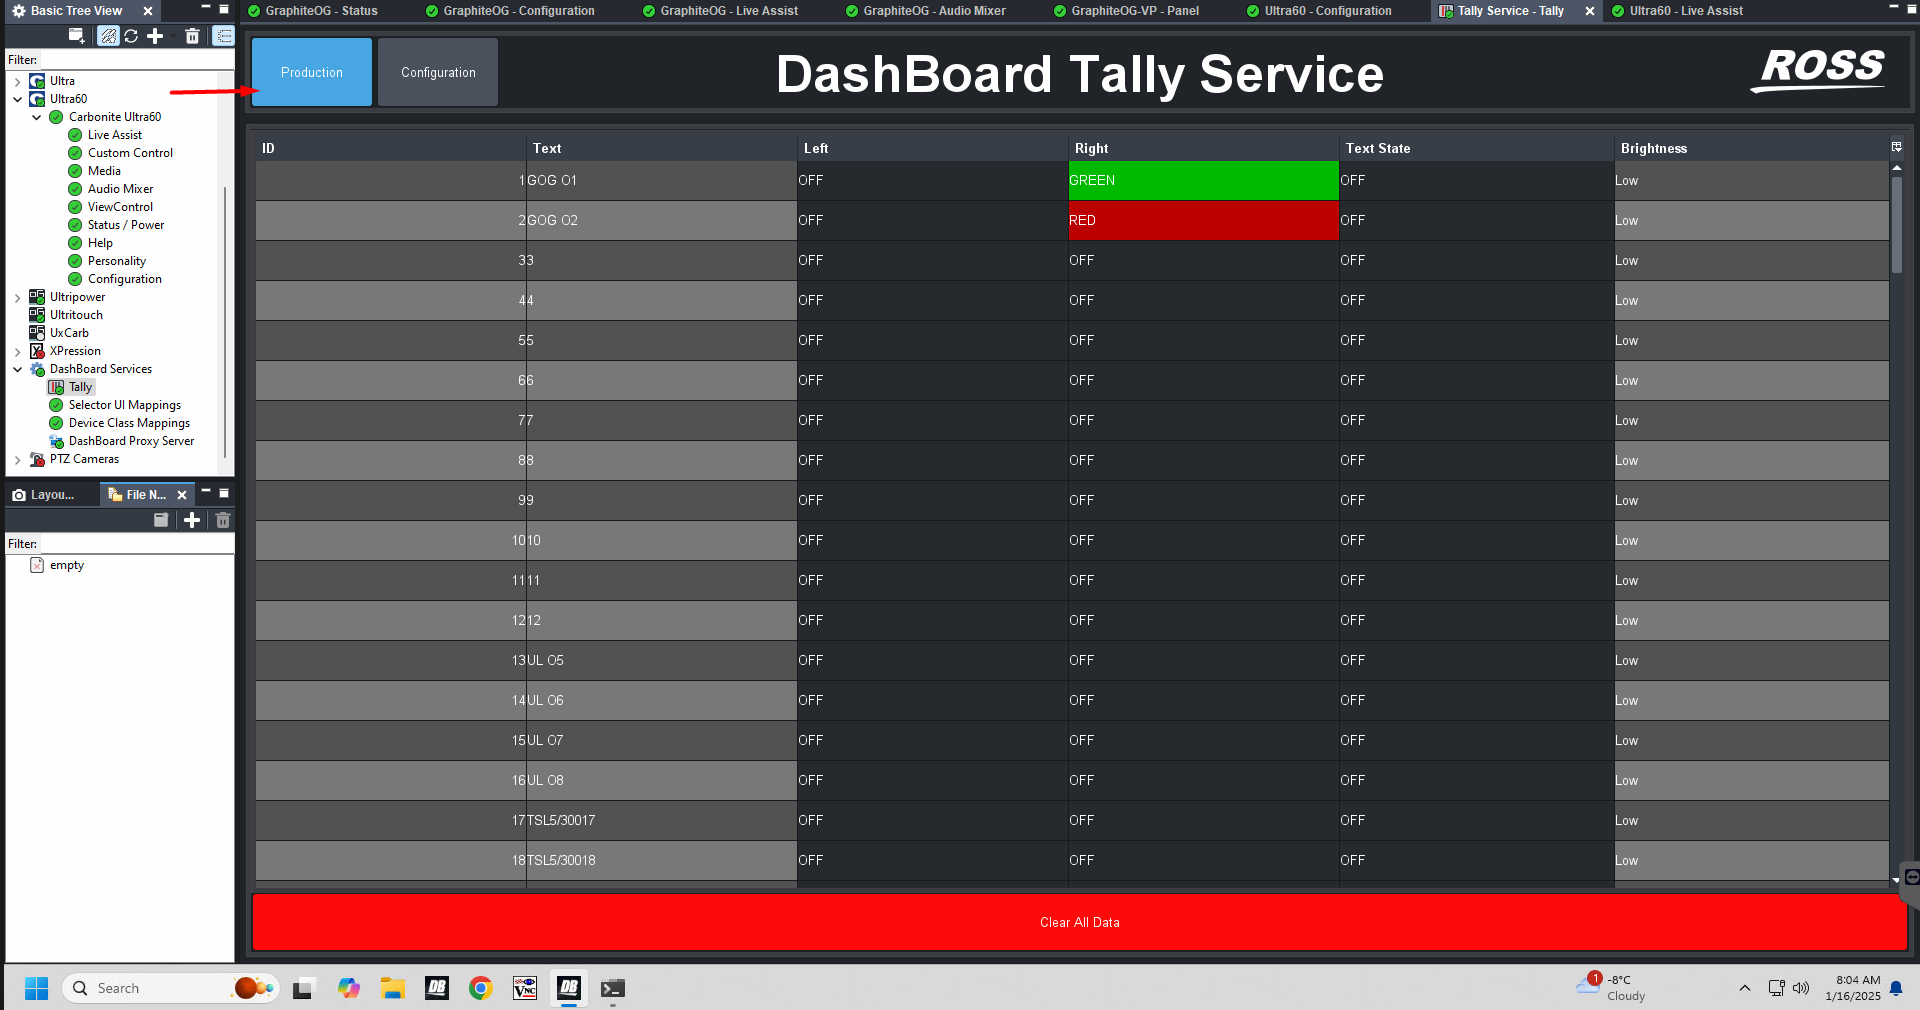Click the trash icon in Basic Tree View toolbar
The image size is (1920, 1010).
click(x=193, y=36)
